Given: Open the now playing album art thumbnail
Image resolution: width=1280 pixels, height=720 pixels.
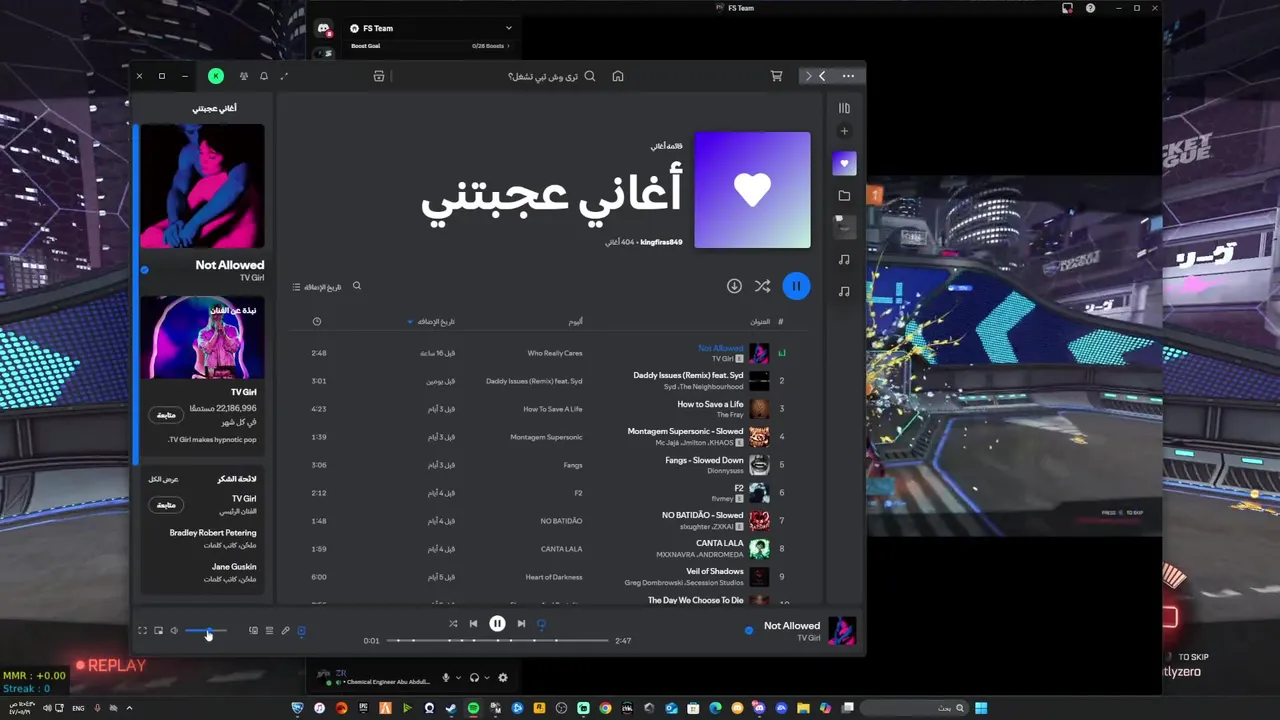Looking at the screenshot, I should click(842, 631).
